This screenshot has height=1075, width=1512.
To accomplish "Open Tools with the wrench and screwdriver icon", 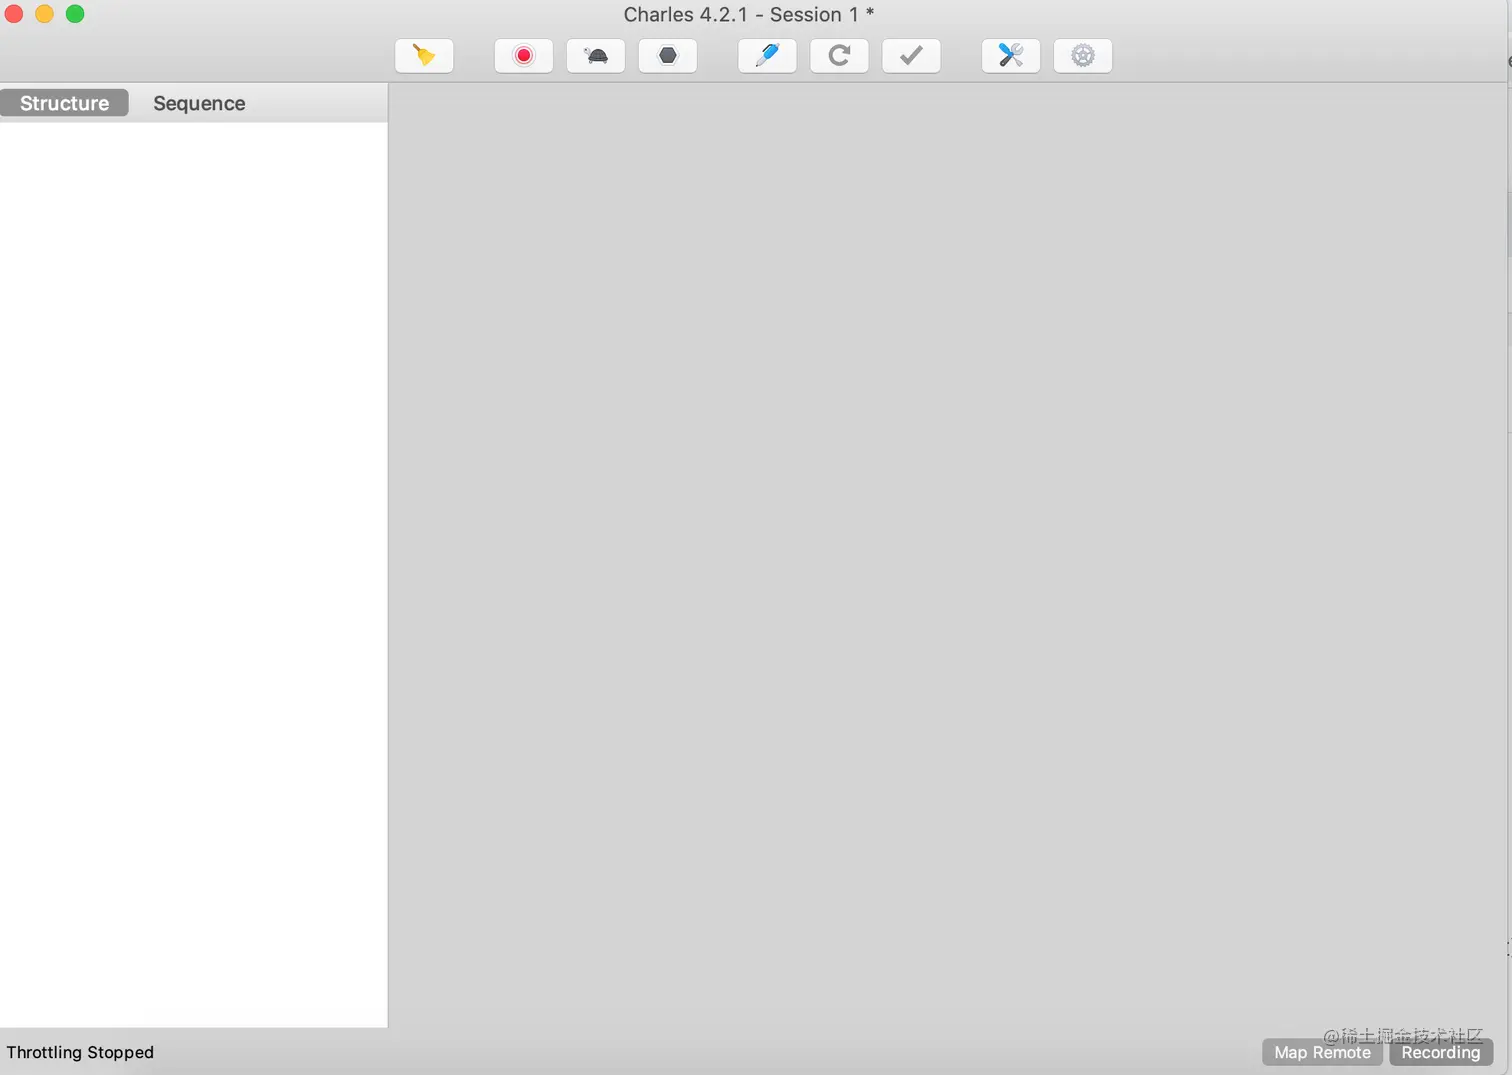I will coord(1011,56).
